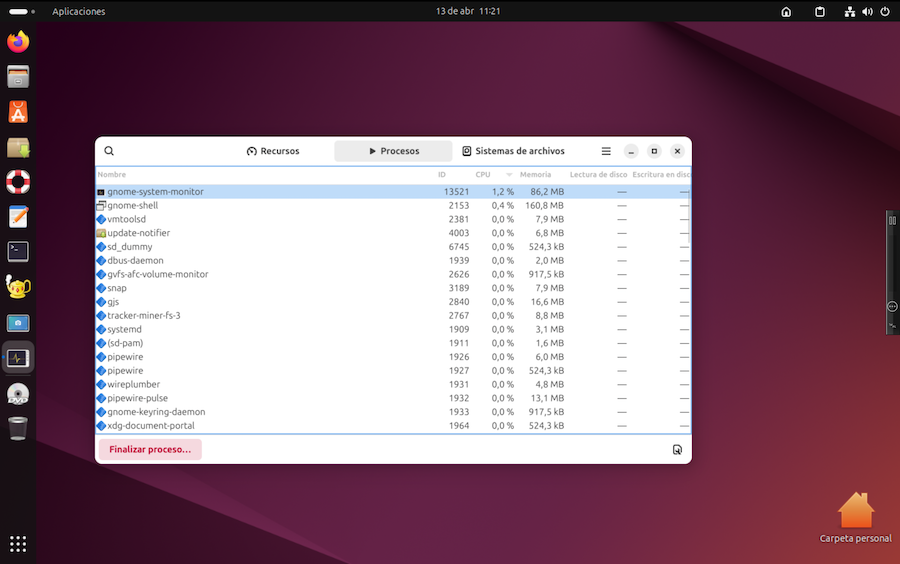Open the Text Editor dock icon
Image resolution: width=900 pixels, height=564 pixels.
[18, 217]
